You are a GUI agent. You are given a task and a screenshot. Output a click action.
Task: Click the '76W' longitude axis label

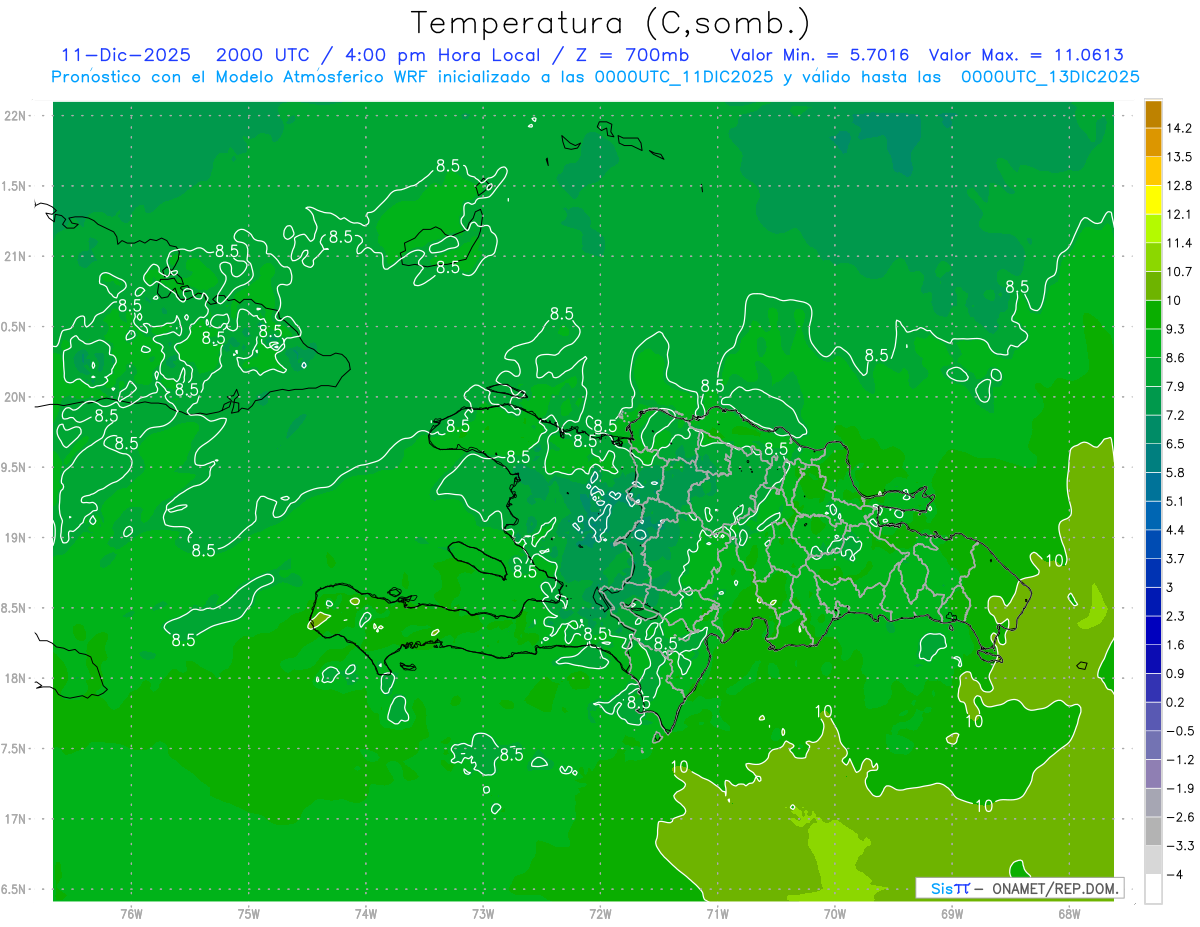131,913
